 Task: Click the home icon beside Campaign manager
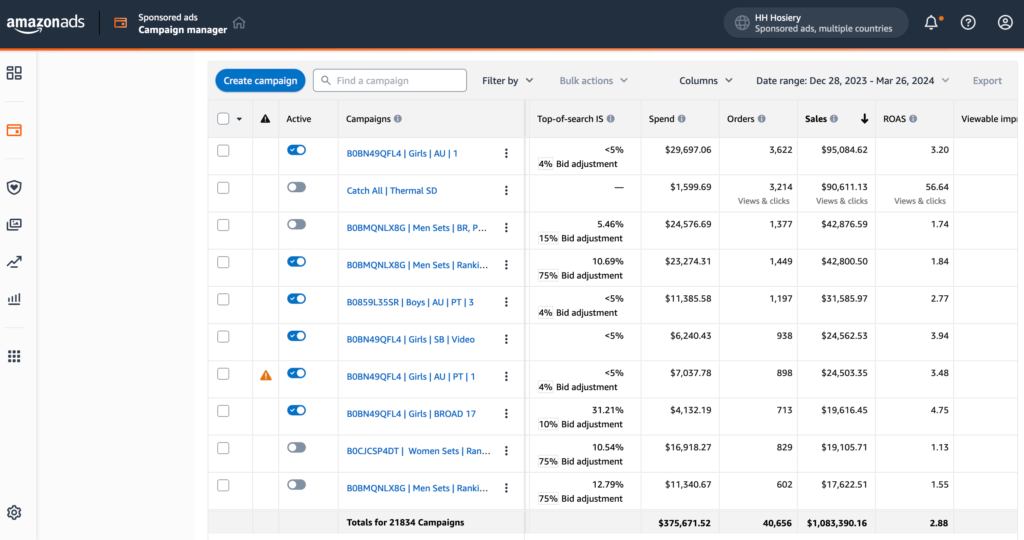[239, 23]
